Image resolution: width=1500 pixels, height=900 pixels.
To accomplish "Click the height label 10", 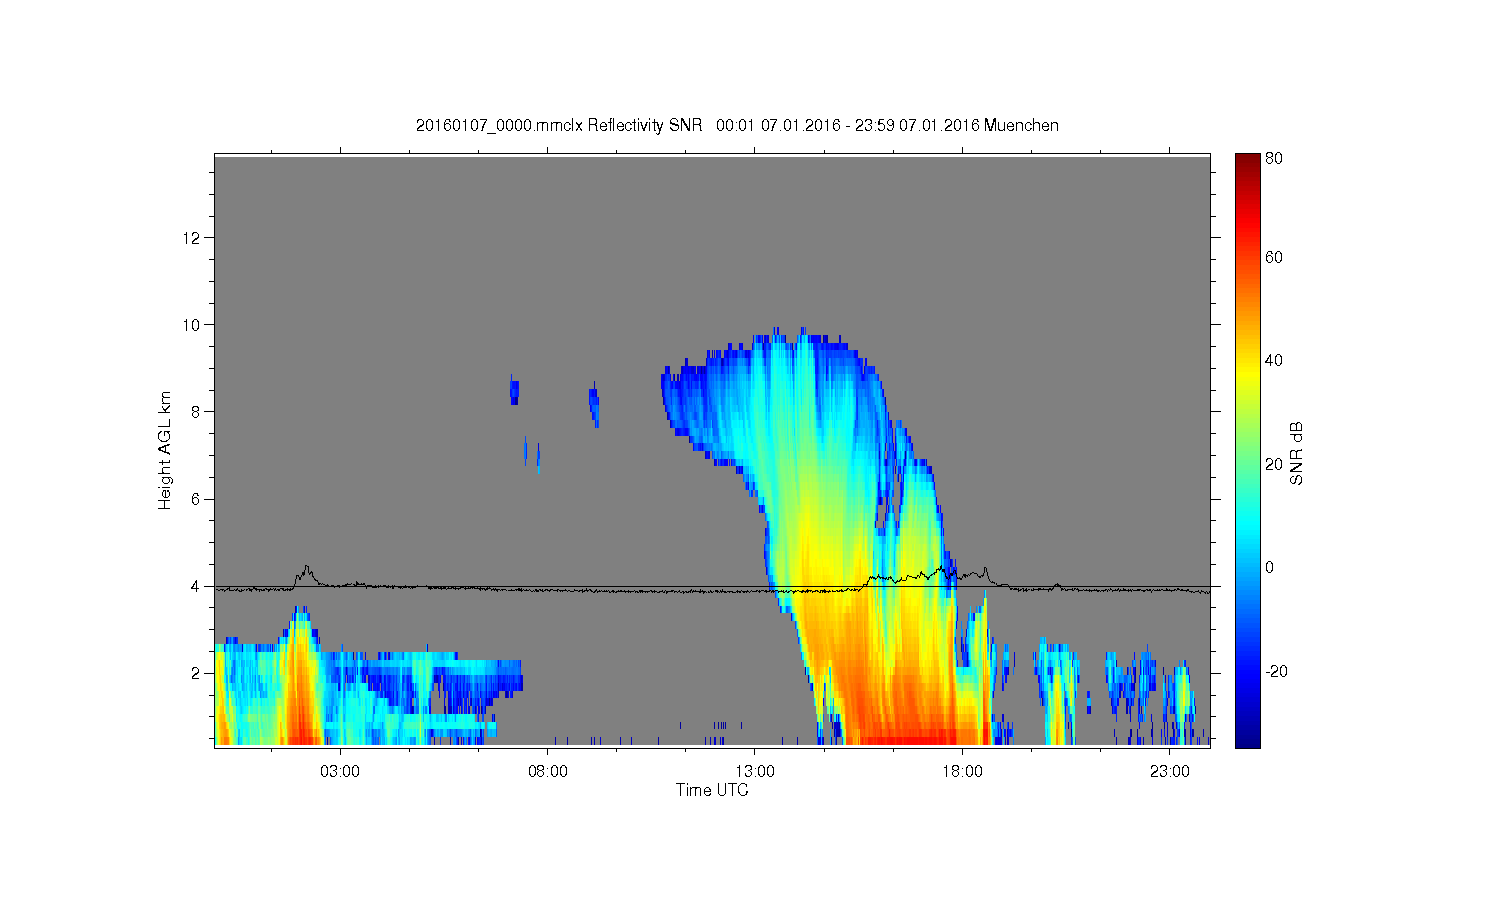I will [193, 324].
